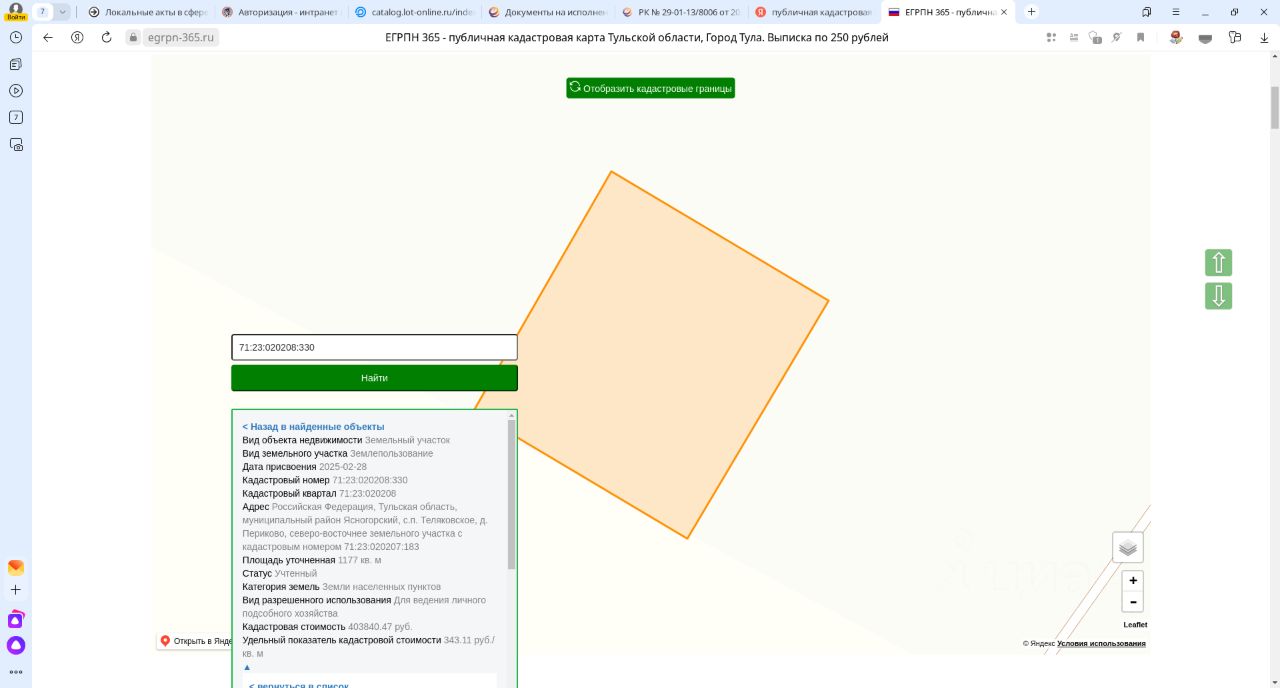
Task: Click Отобразить кадастровые границы button
Action: pyautogui.click(x=650, y=88)
